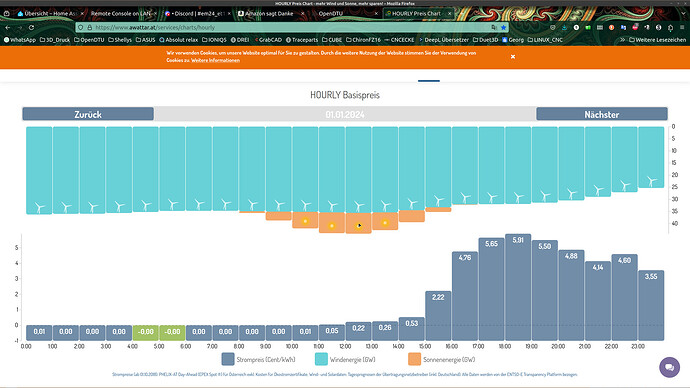The height and width of the screenshot is (388, 690).
Task: Open the Firefox extensions puzzle icon
Action: (670, 27)
